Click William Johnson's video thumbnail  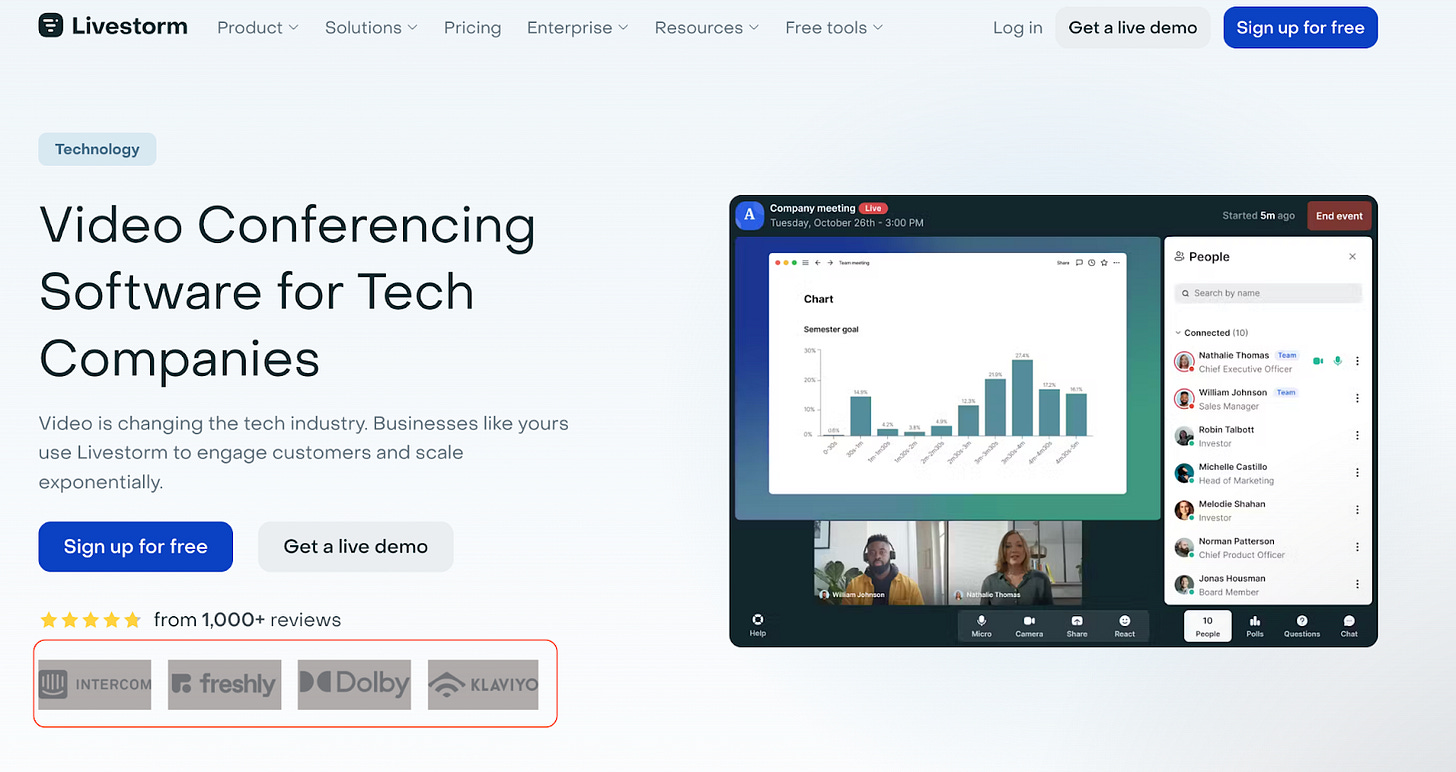(880, 561)
